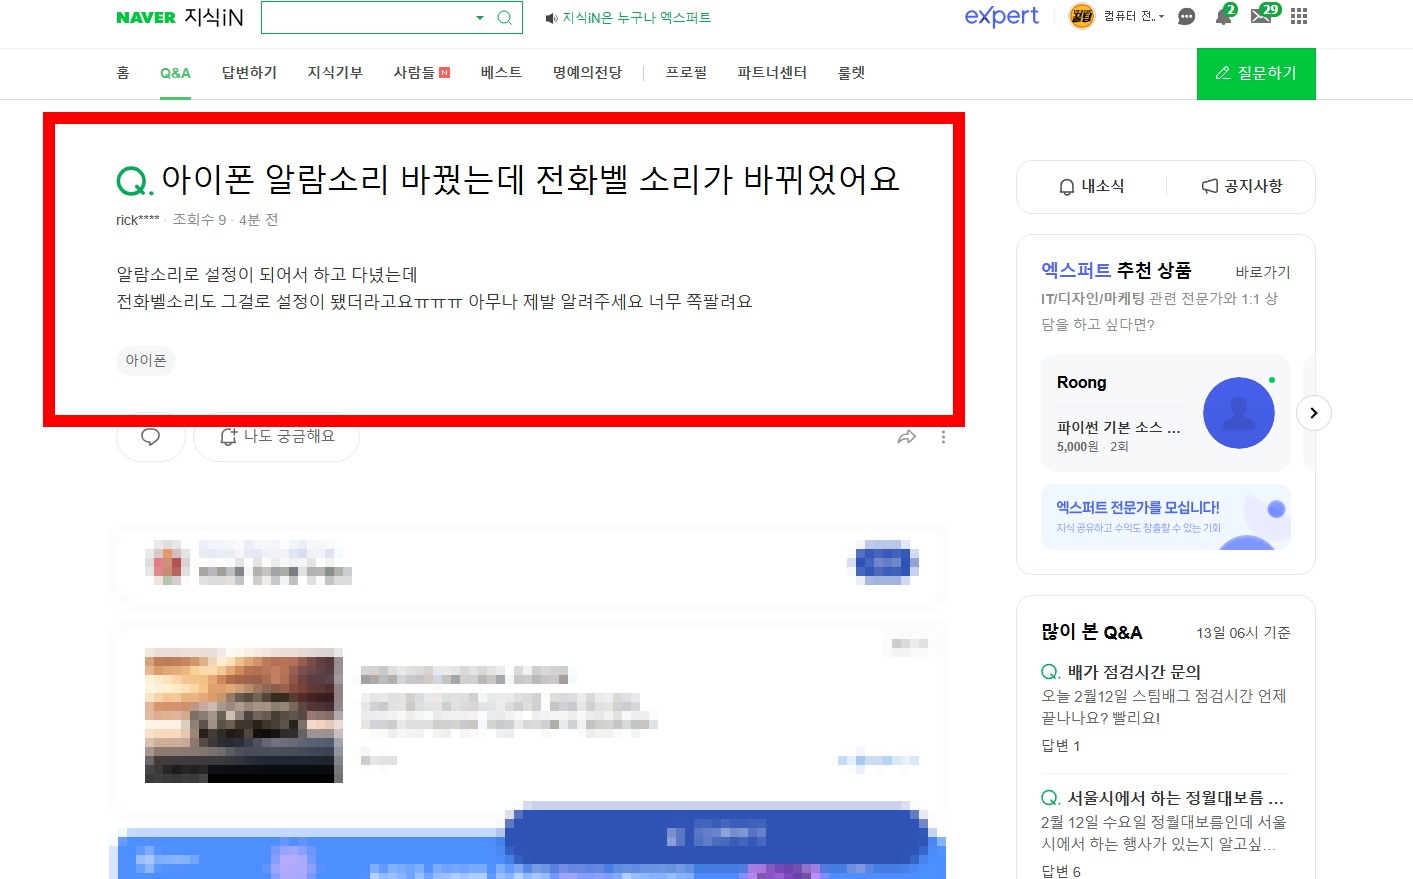
Task: Click the NAVER logo
Action: coord(146,17)
